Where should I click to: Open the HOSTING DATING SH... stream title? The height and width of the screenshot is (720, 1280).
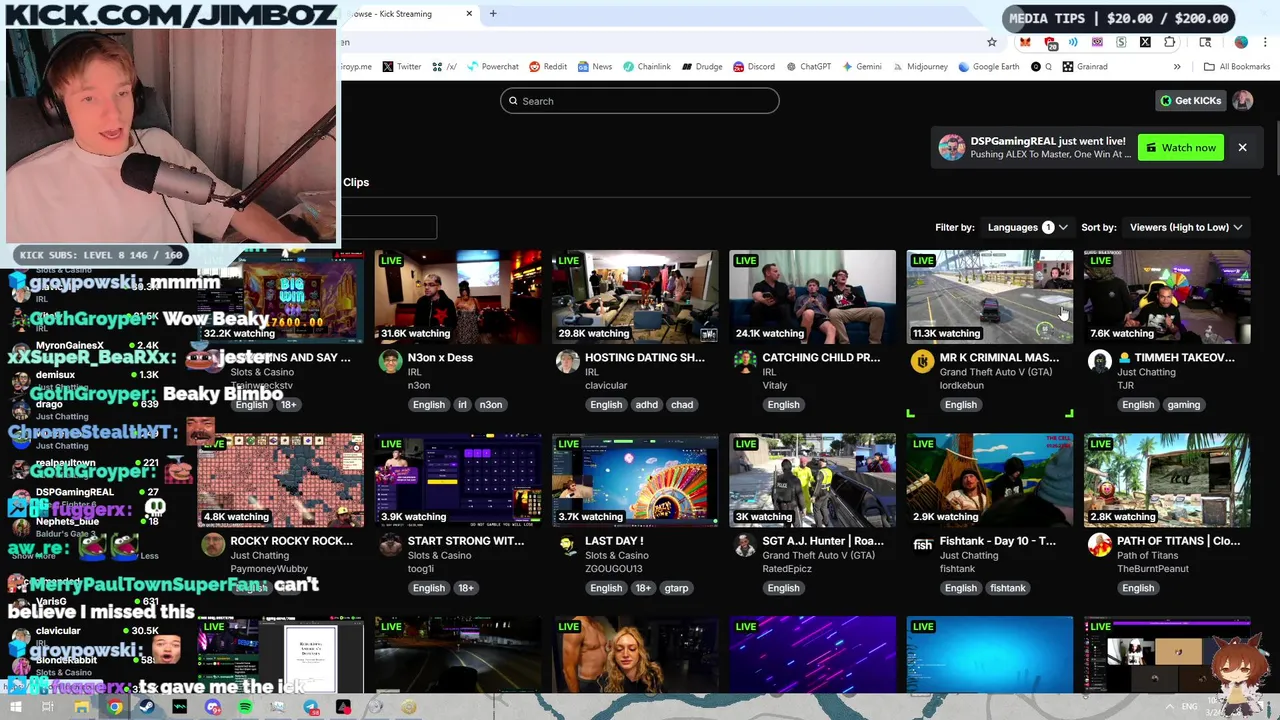644,358
